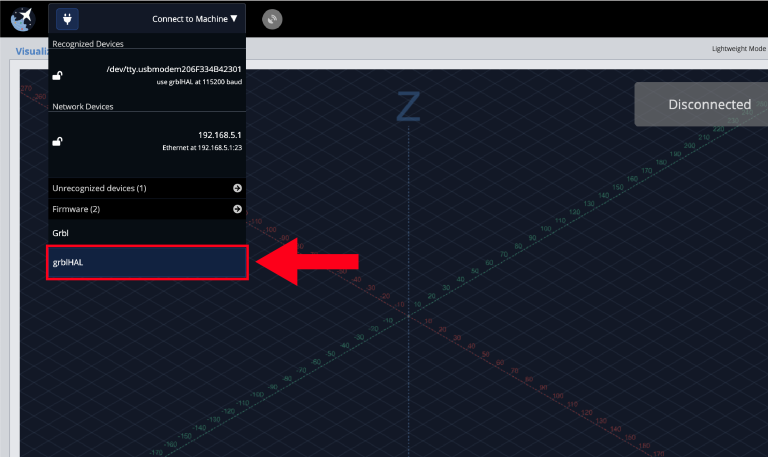Click the unlock icon beside usbmodem device

tap(57, 75)
